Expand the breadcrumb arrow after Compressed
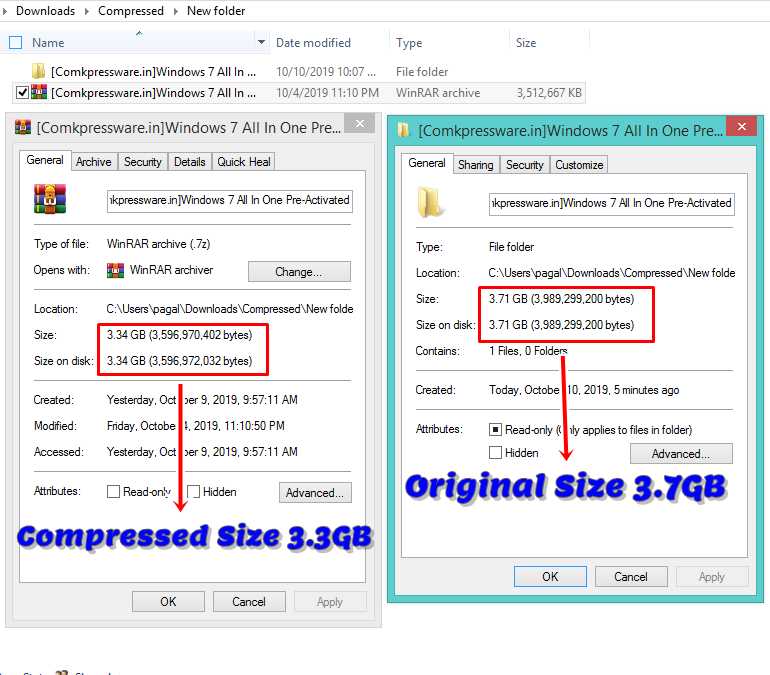The height and width of the screenshot is (675, 770). (176, 11)
